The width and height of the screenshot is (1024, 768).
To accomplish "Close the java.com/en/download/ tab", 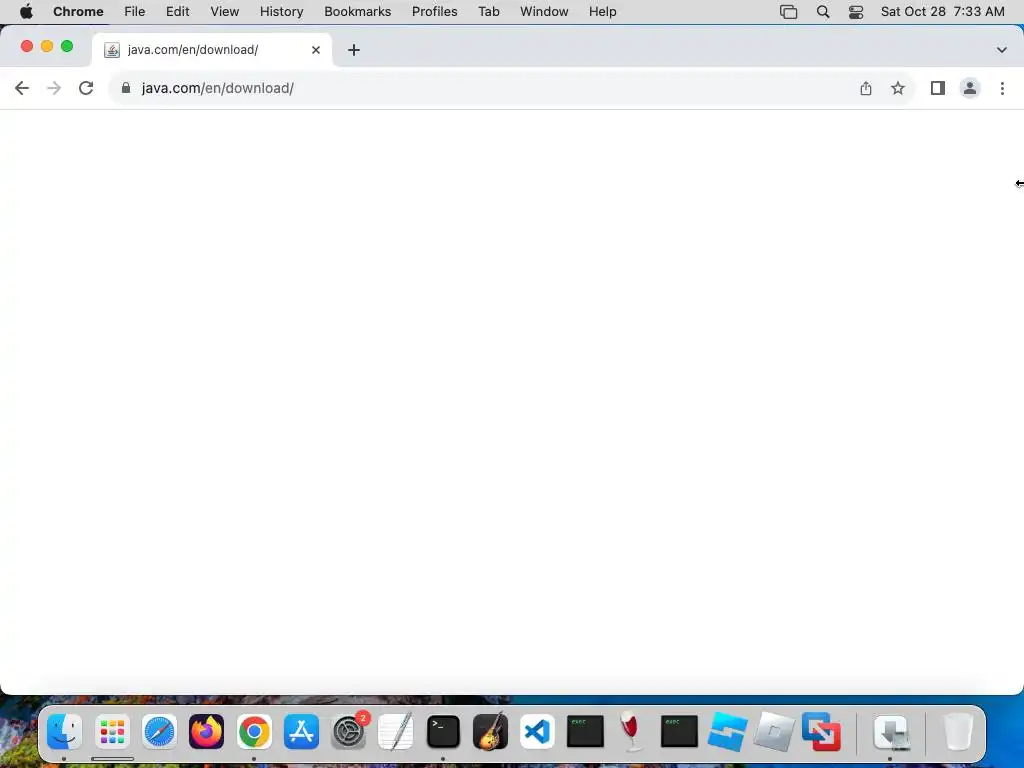I will (x=316, y=50).
